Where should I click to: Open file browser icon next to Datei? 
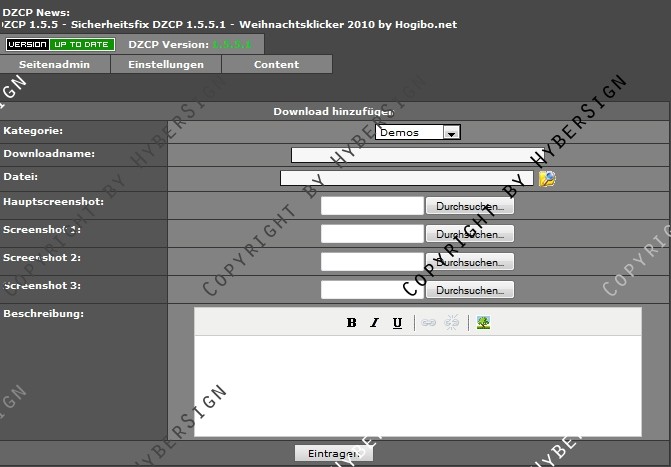547,178
